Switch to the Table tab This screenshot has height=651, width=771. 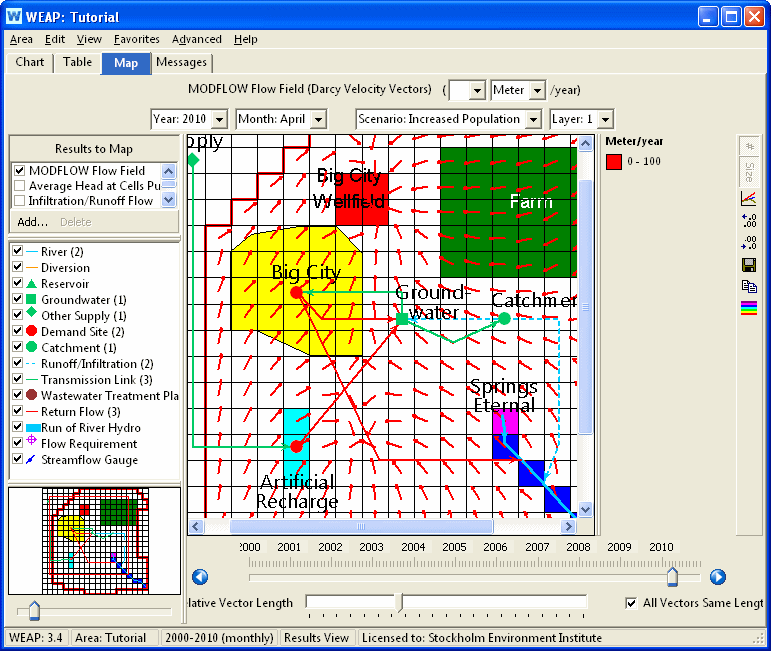[x=77, y=62]
